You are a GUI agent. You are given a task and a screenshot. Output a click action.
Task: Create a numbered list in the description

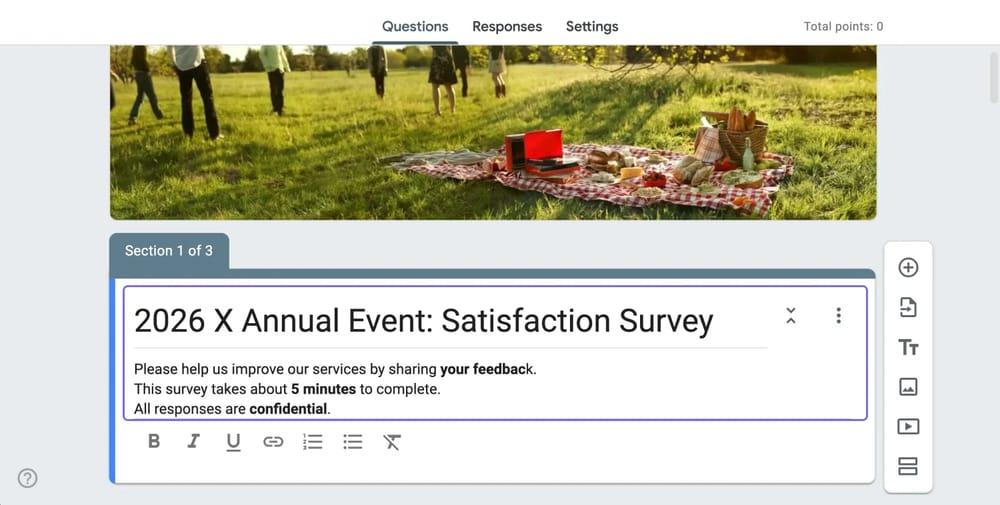pos(312,442)
